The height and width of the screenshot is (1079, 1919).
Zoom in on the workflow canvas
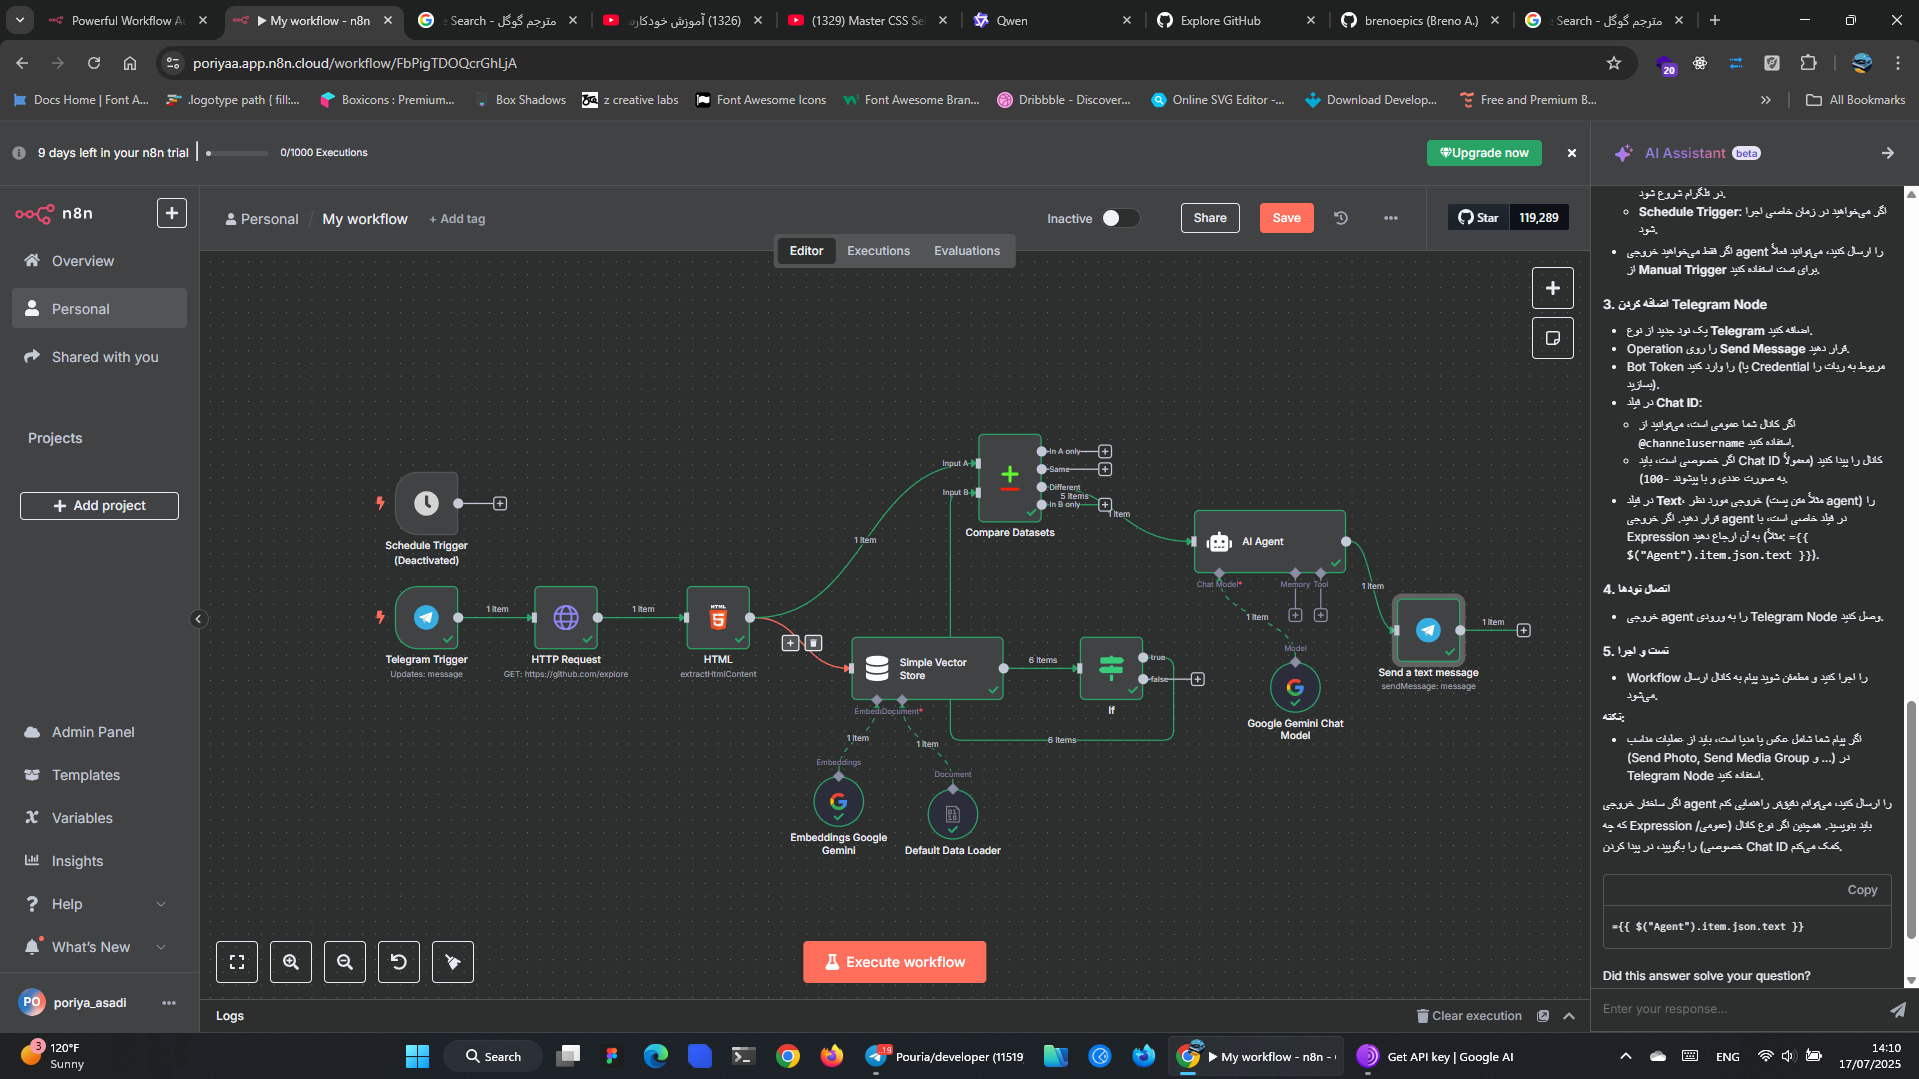click(291, 962)
